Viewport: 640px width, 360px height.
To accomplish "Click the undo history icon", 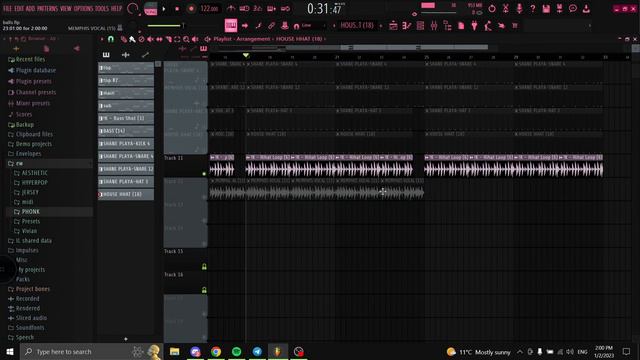I will click(x=492, y=8).
